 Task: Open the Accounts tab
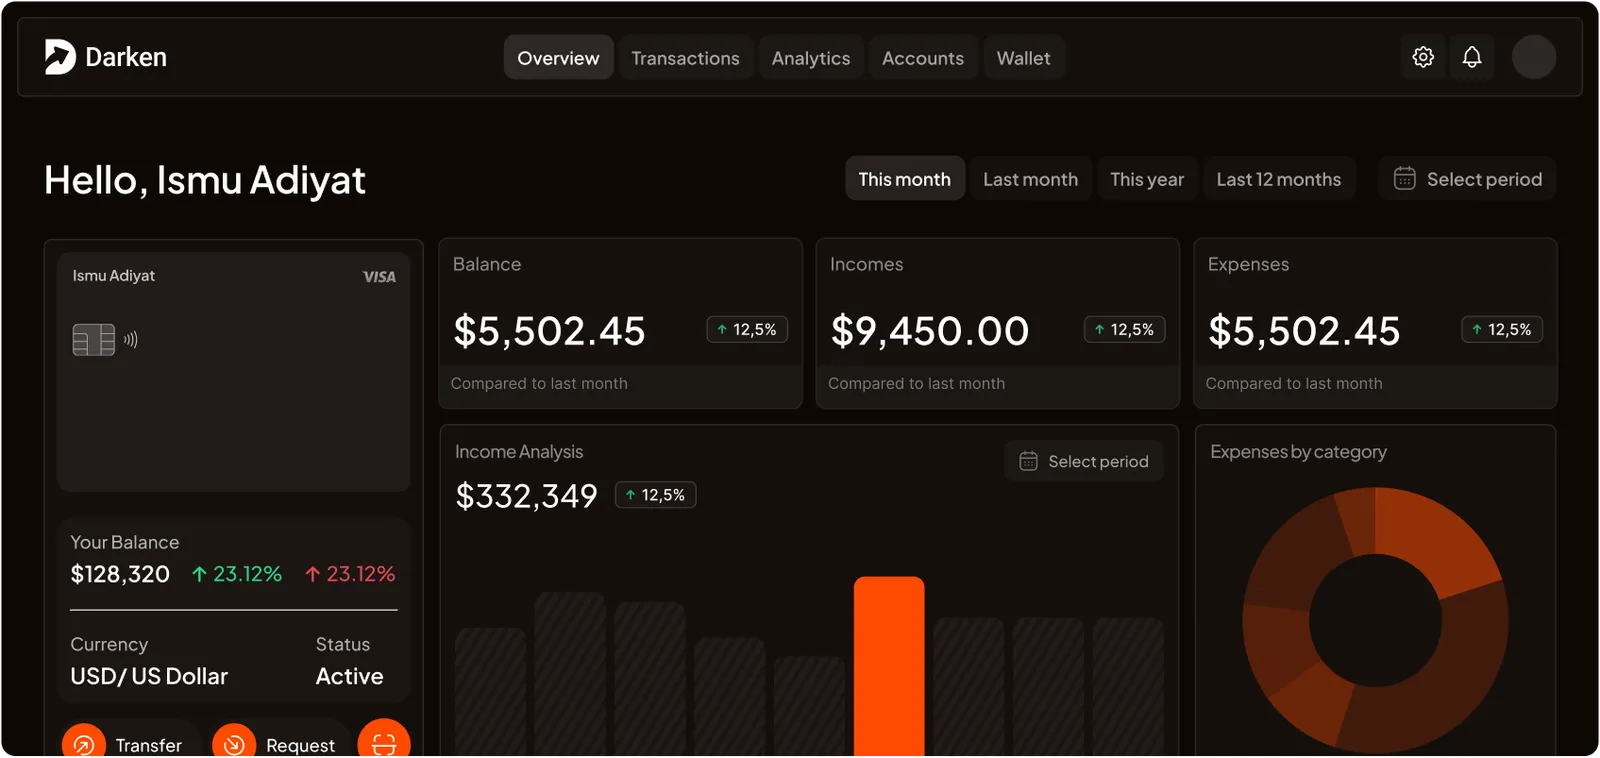pyautogui.click(x=923, y=58)
